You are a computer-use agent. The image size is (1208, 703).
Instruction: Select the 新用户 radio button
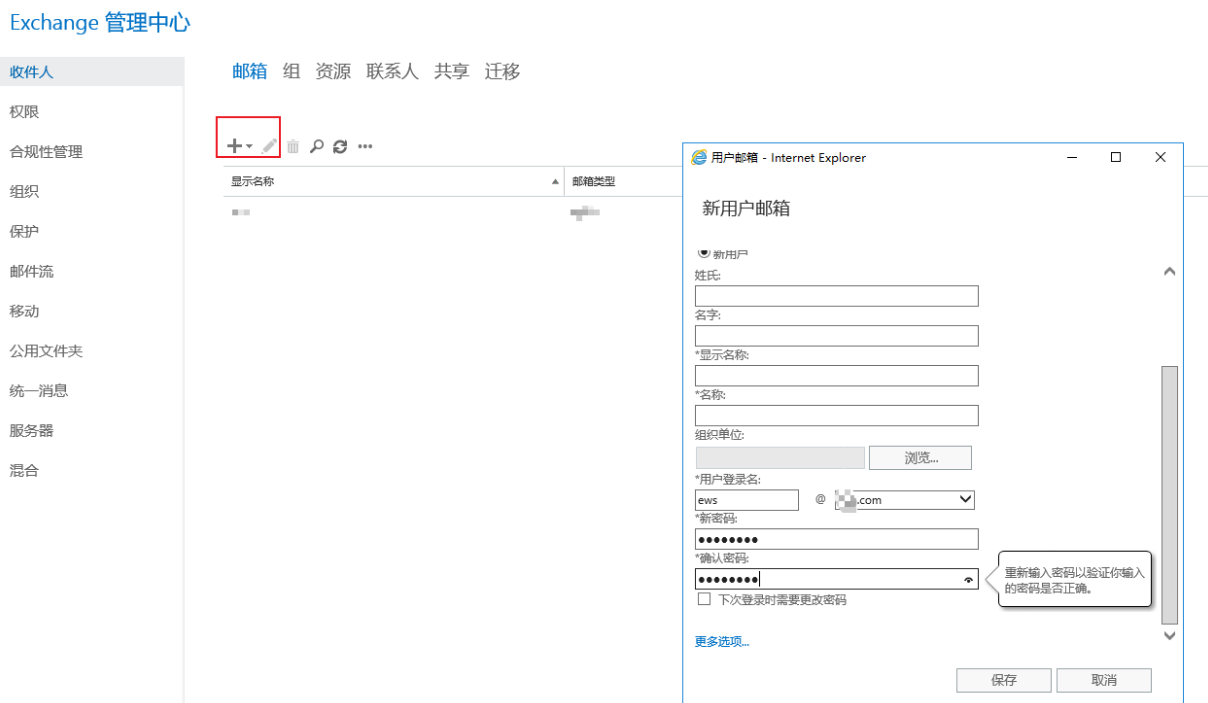pos(703,253)
